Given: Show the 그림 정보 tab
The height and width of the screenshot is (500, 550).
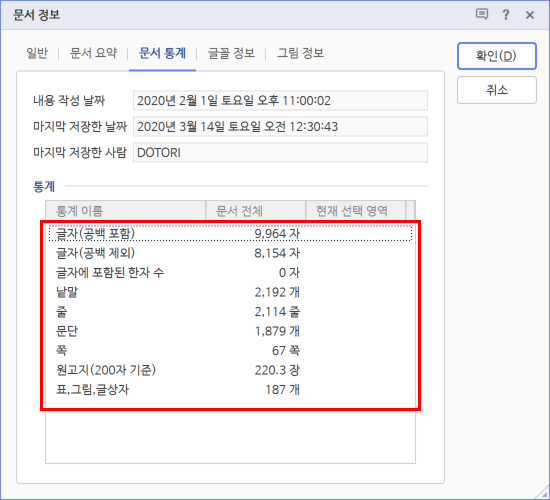Looking at the screenshot, I should pyautogui.click(x=300, y=53).
